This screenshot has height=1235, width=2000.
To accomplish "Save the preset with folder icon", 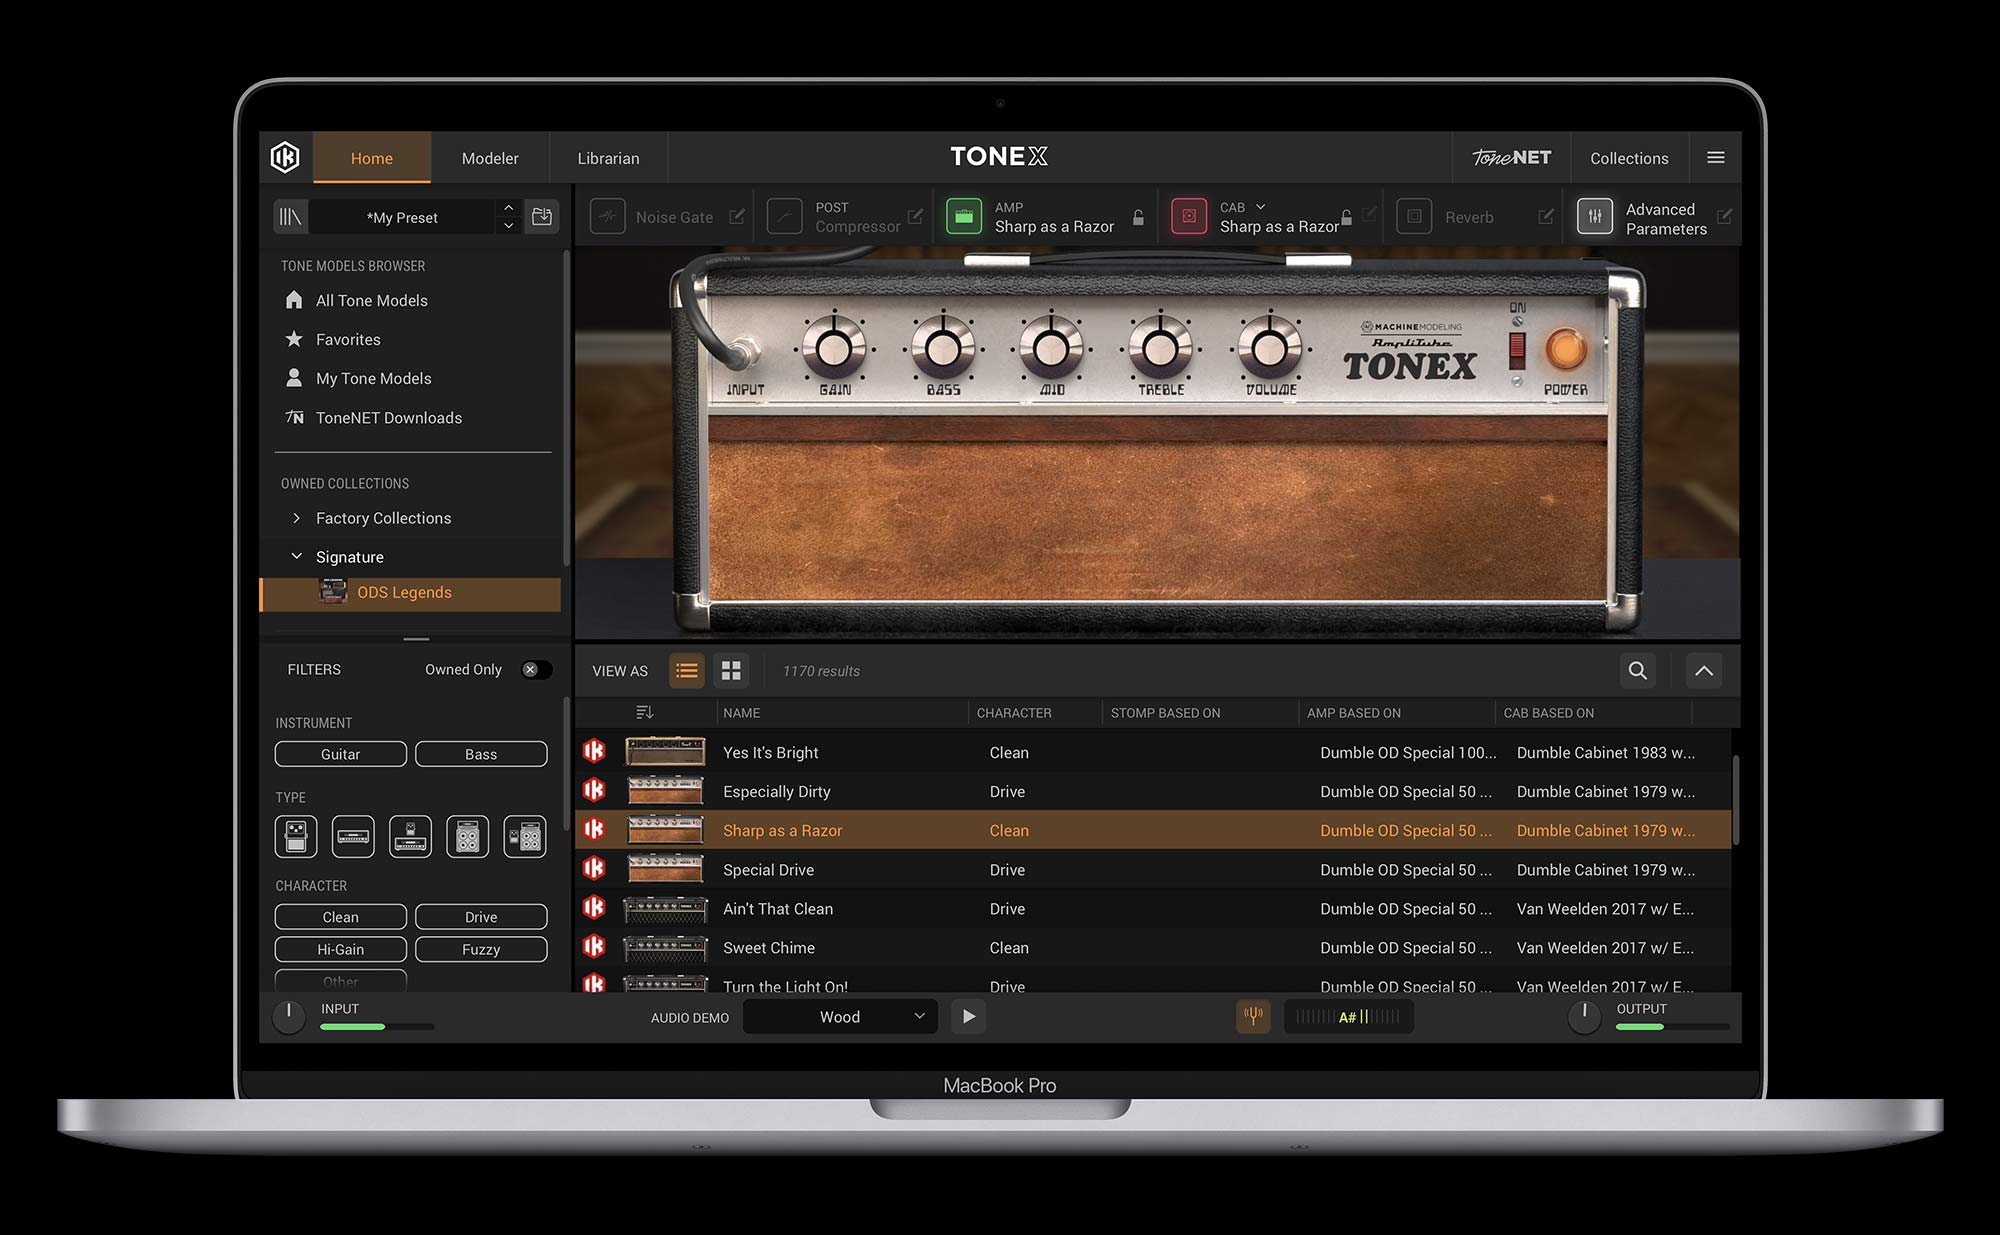I will 542,217.
